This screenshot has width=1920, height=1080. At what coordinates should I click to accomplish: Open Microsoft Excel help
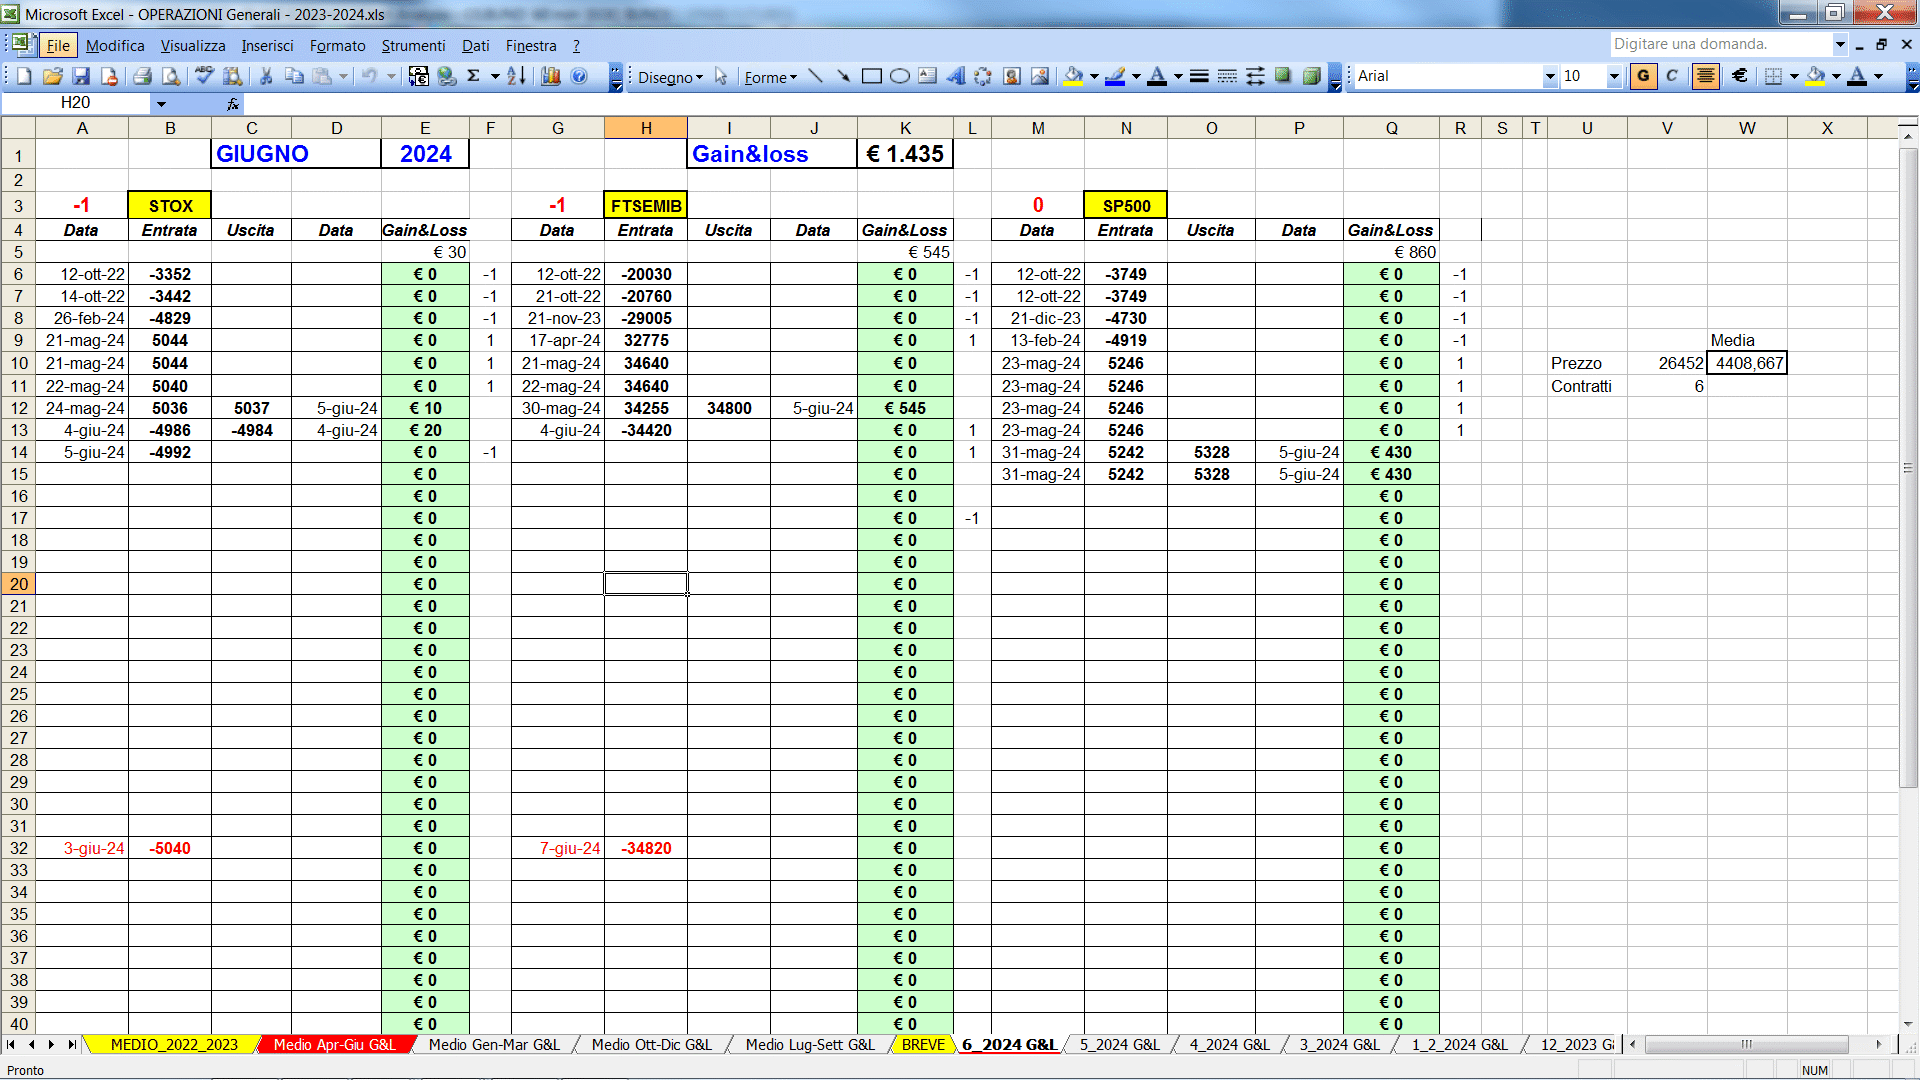579,76
